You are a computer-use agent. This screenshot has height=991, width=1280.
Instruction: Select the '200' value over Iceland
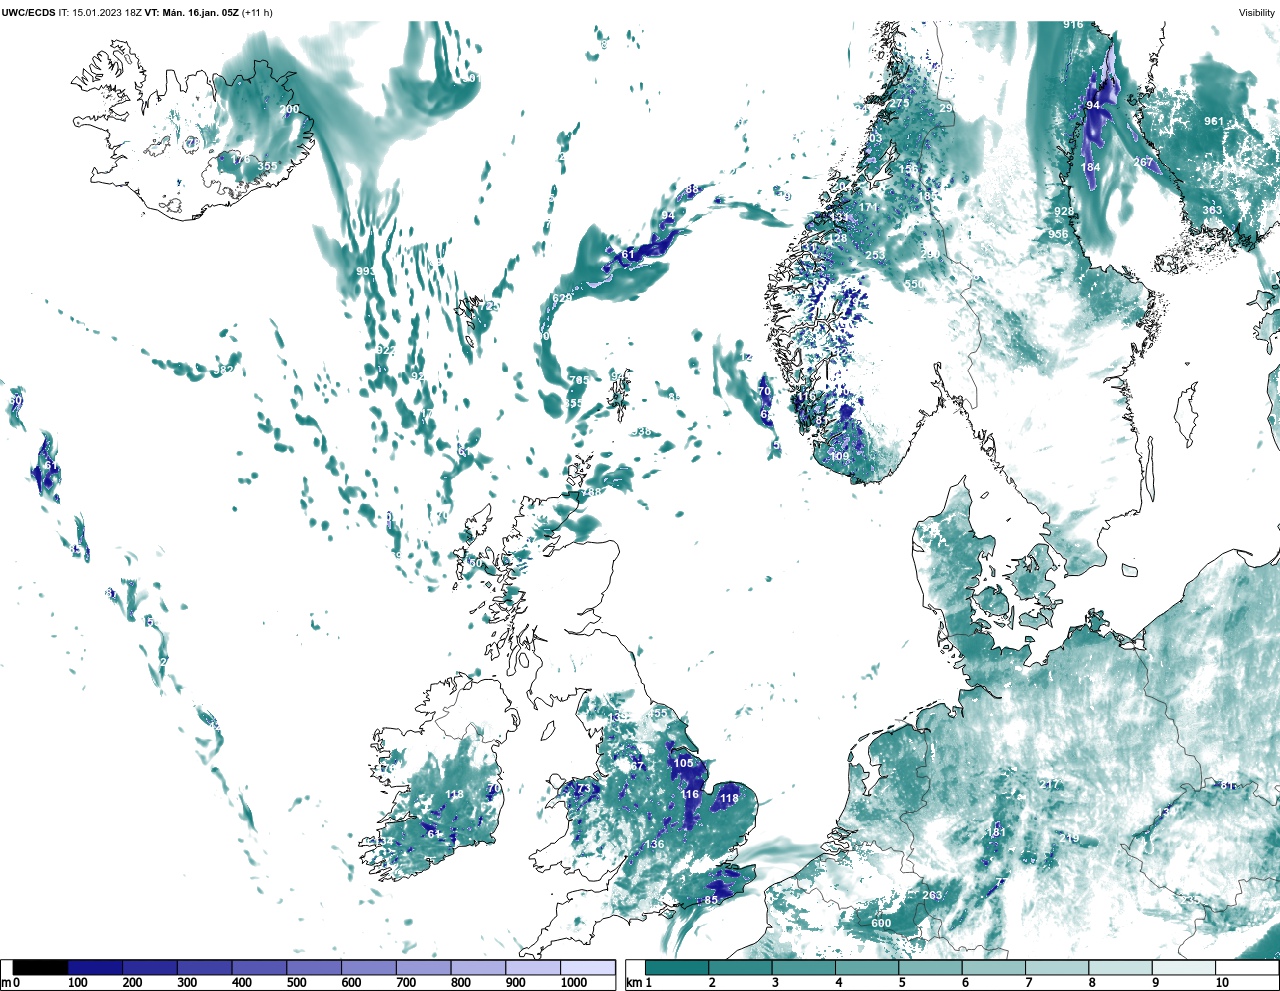tap(289, 110)
